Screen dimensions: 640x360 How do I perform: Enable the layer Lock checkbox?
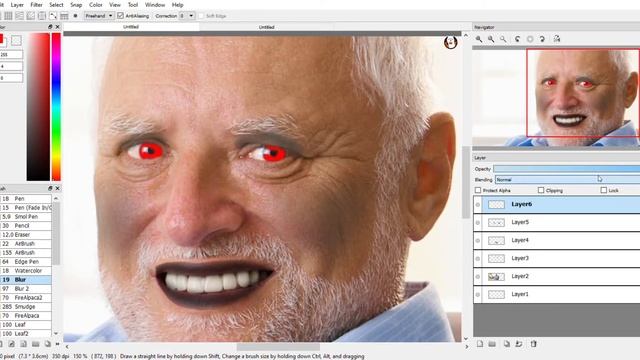tap(604, 190)
